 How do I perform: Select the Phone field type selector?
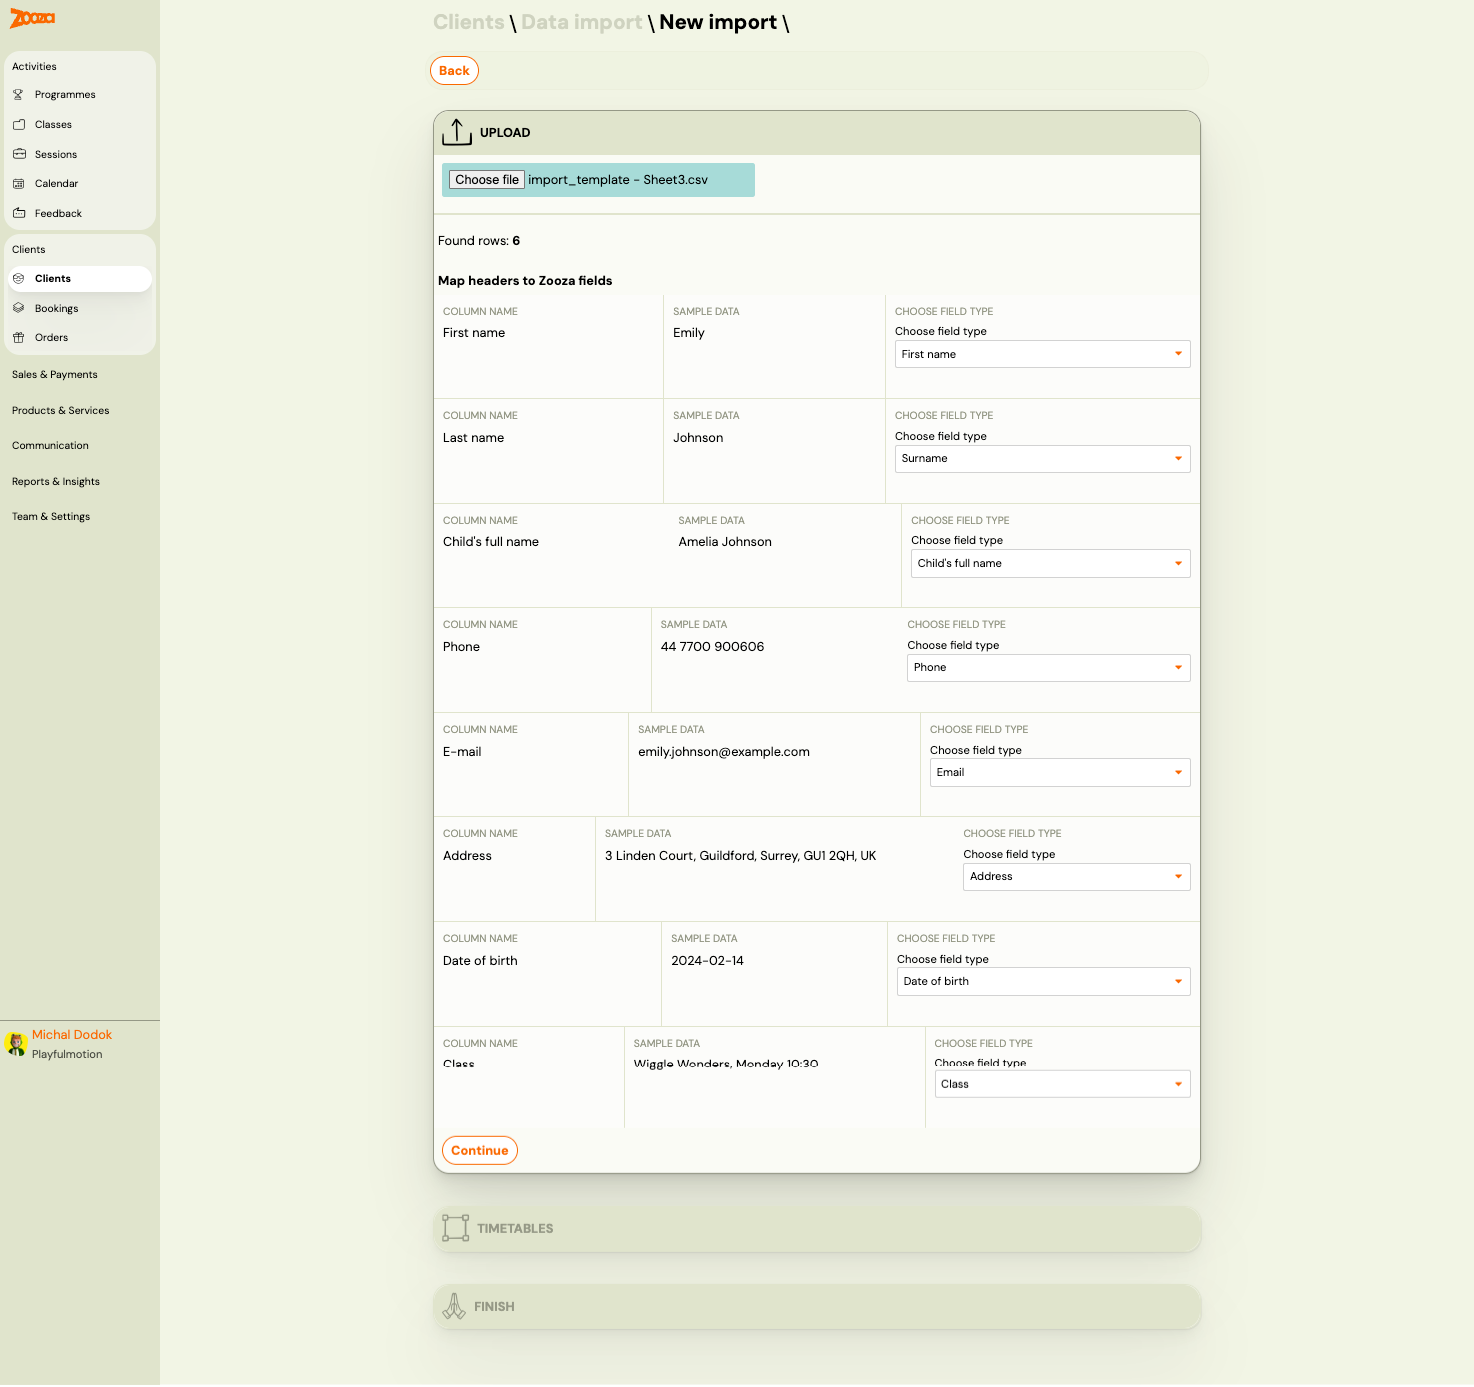(x=1048, y=667)
